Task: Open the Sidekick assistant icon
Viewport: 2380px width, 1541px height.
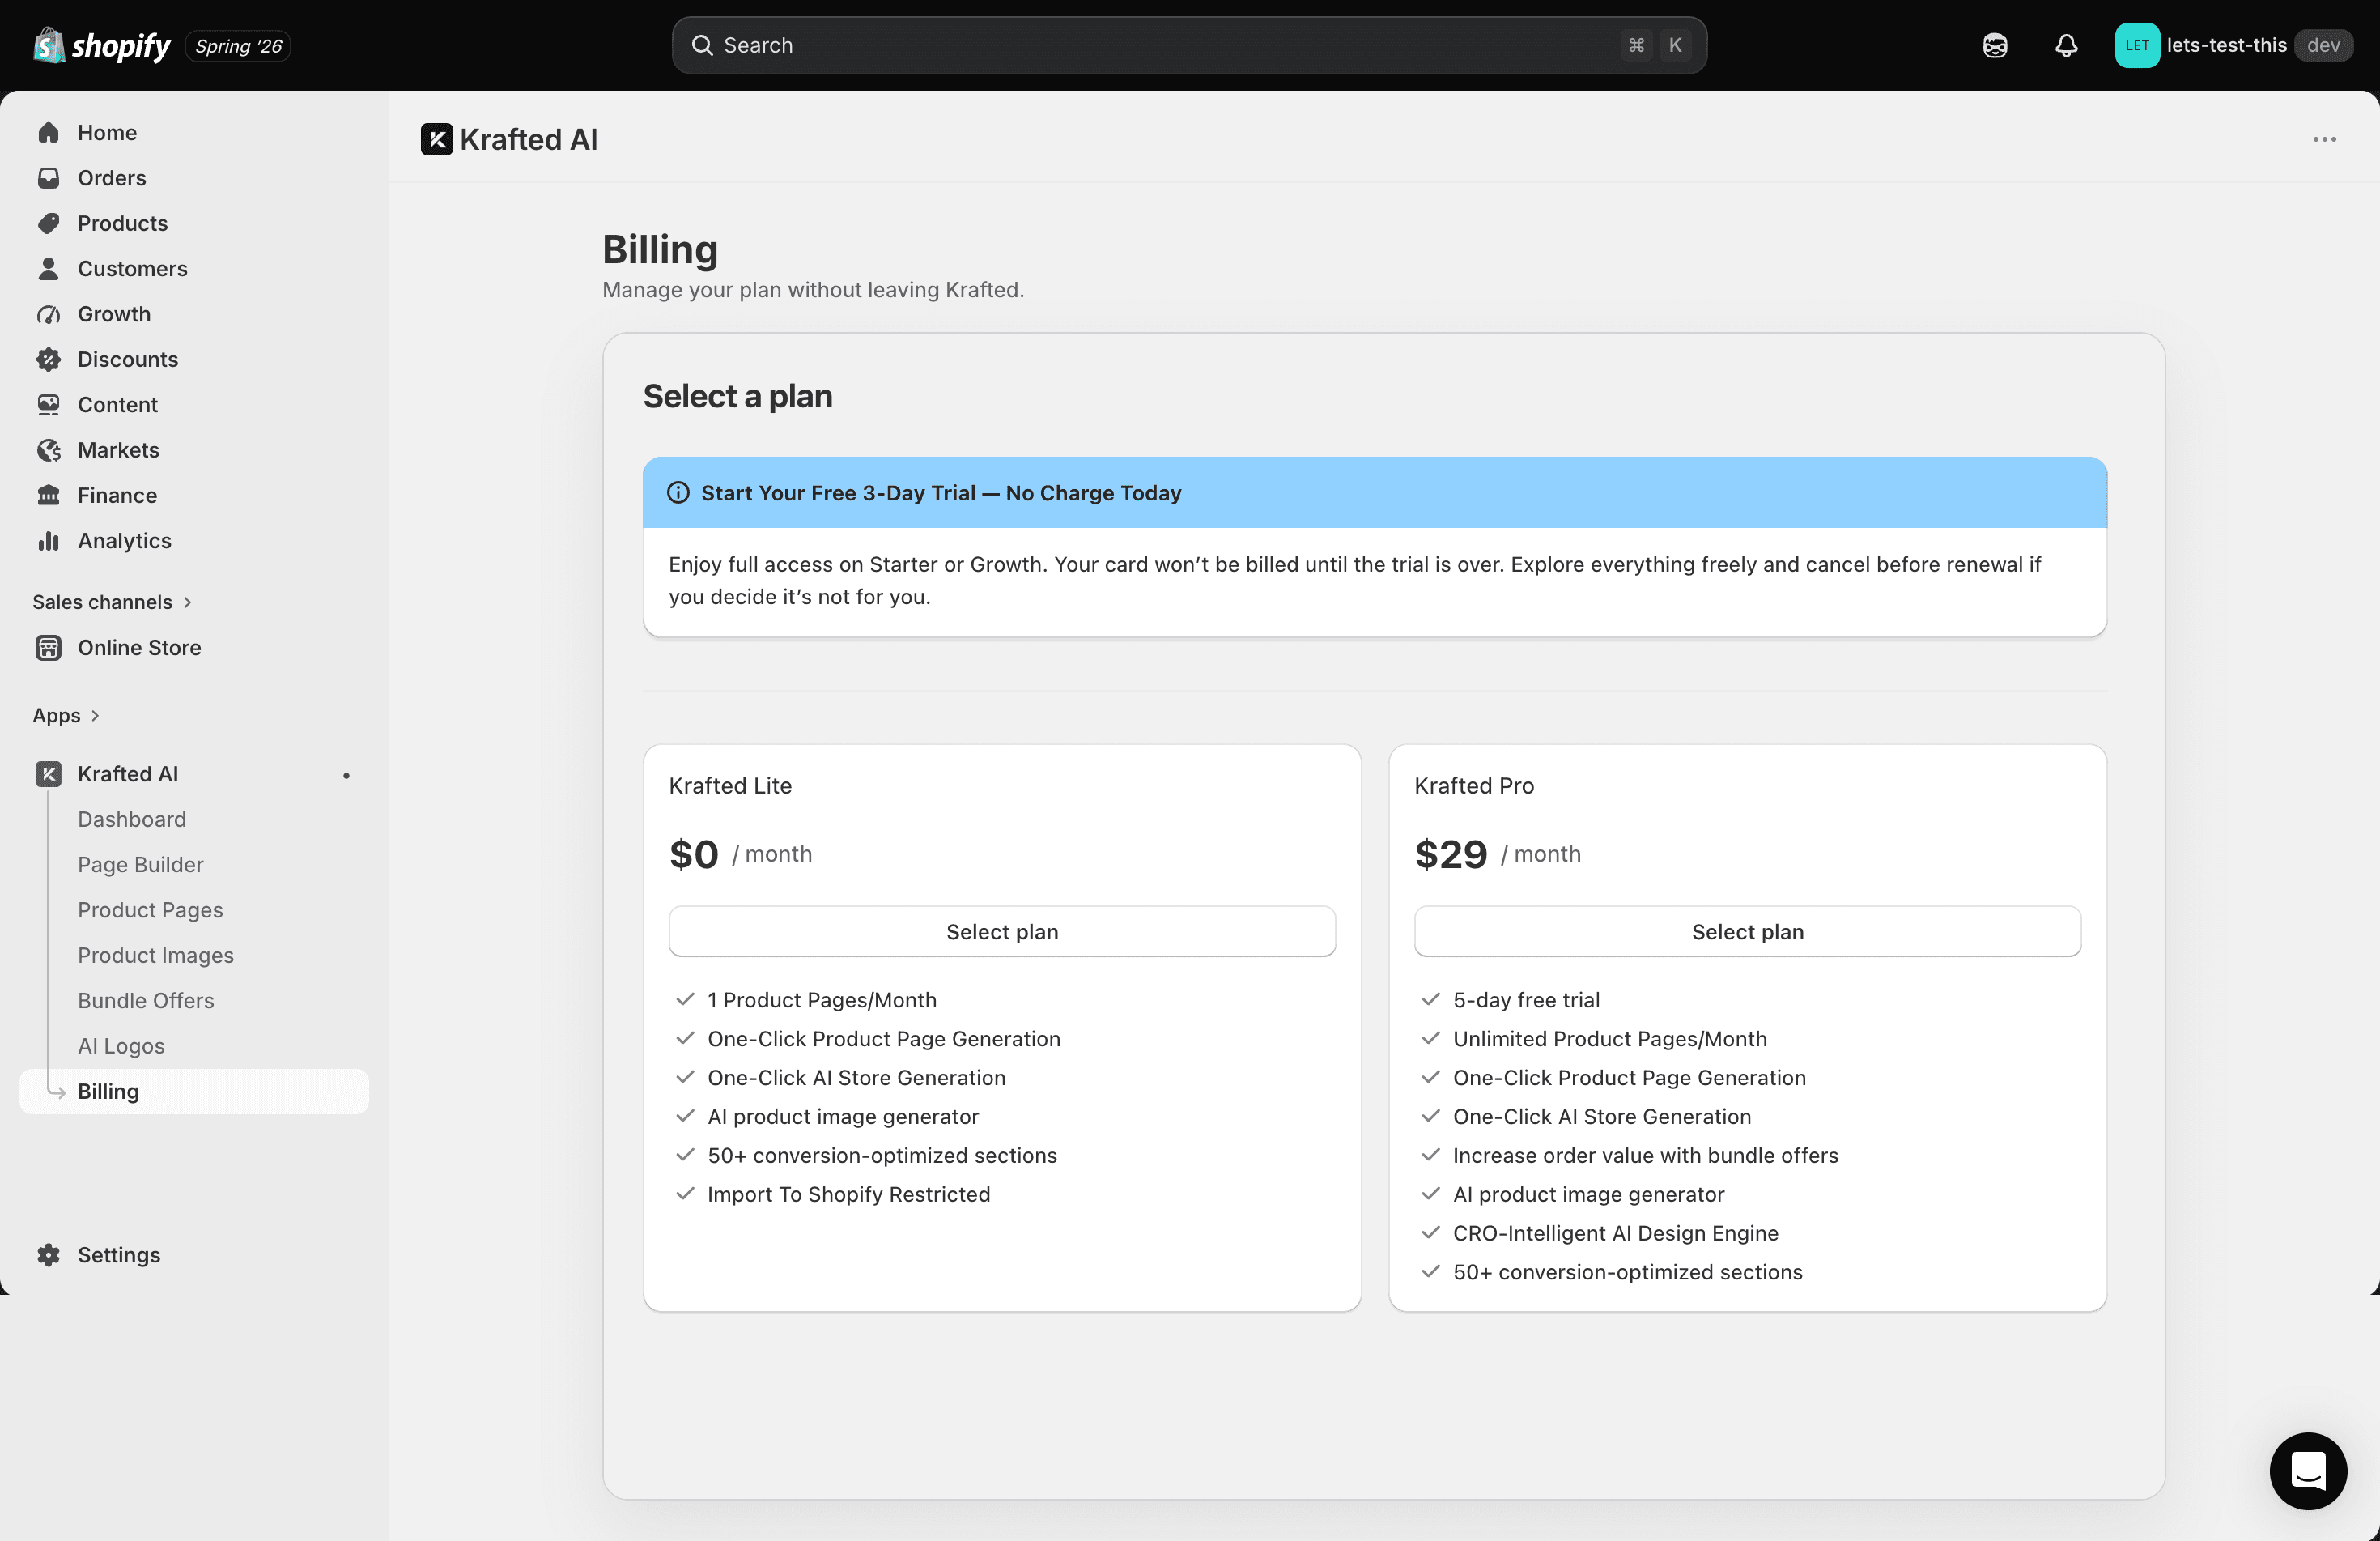Action: click(1994, 45)
